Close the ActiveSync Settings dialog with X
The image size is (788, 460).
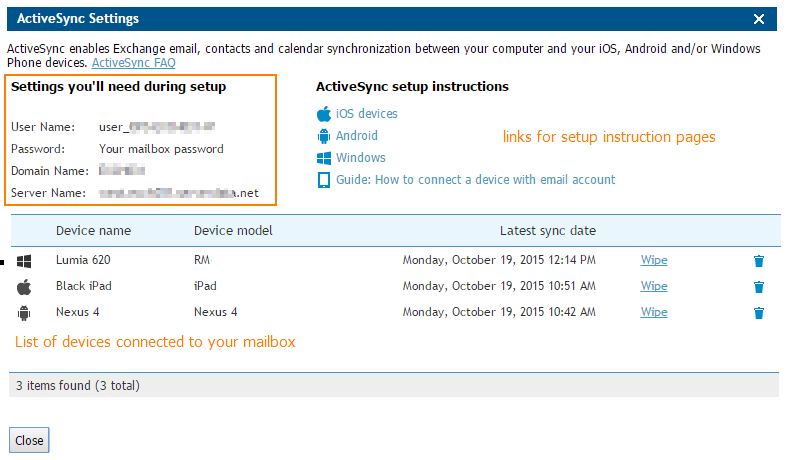pyautogui.click(x=759, y=18)
